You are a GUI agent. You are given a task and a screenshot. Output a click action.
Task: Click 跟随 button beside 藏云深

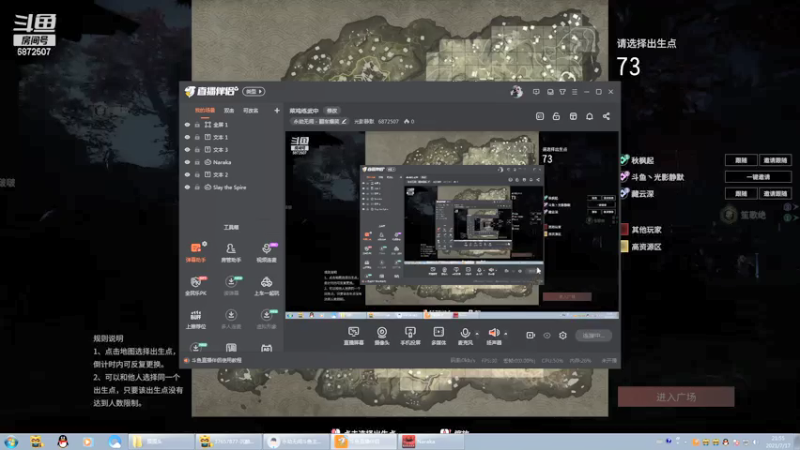pos(741,193)
